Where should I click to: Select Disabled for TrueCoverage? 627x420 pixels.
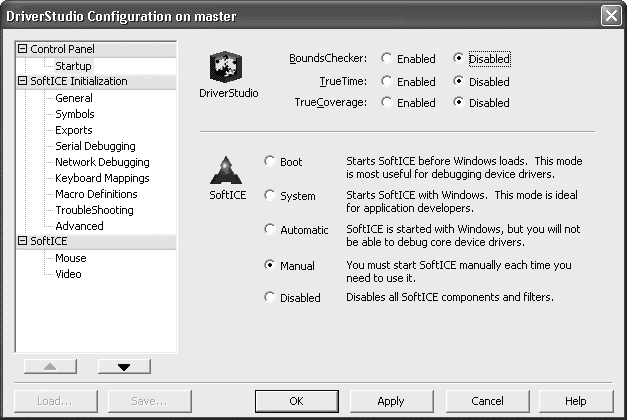point(458,102)
